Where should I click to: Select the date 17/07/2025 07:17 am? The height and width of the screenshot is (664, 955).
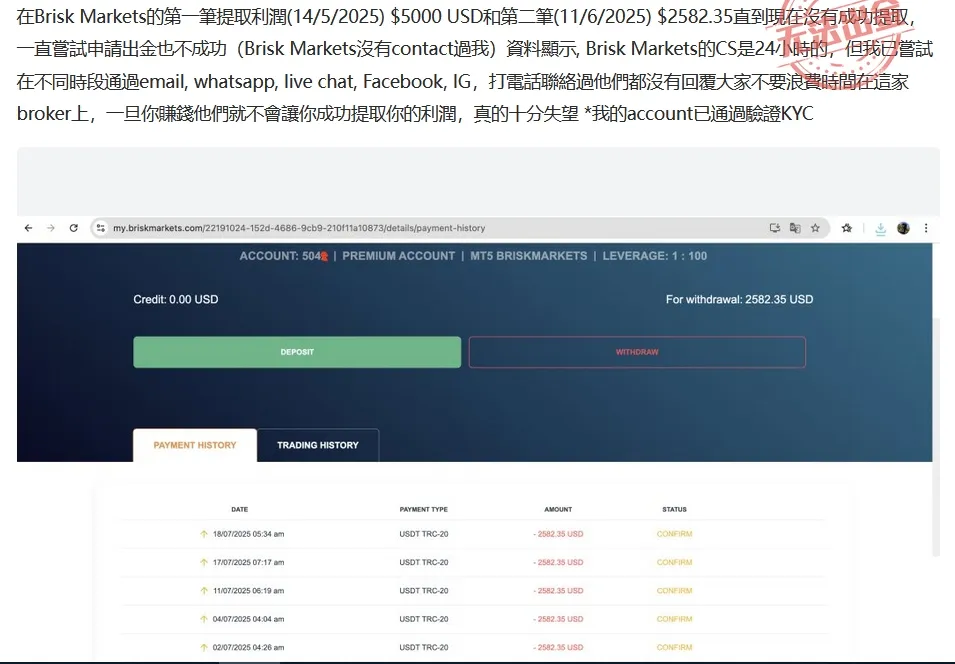coord(248,562)
